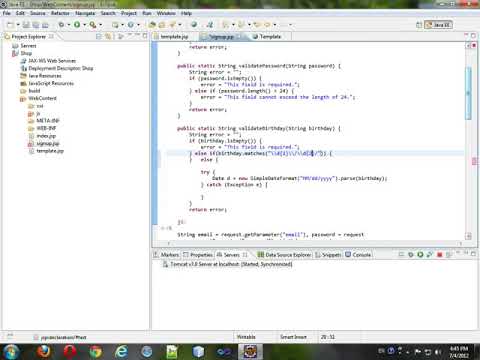The image size is (480, 360).
Task: Click the Open Perspective icon
Action: [419, 25]
